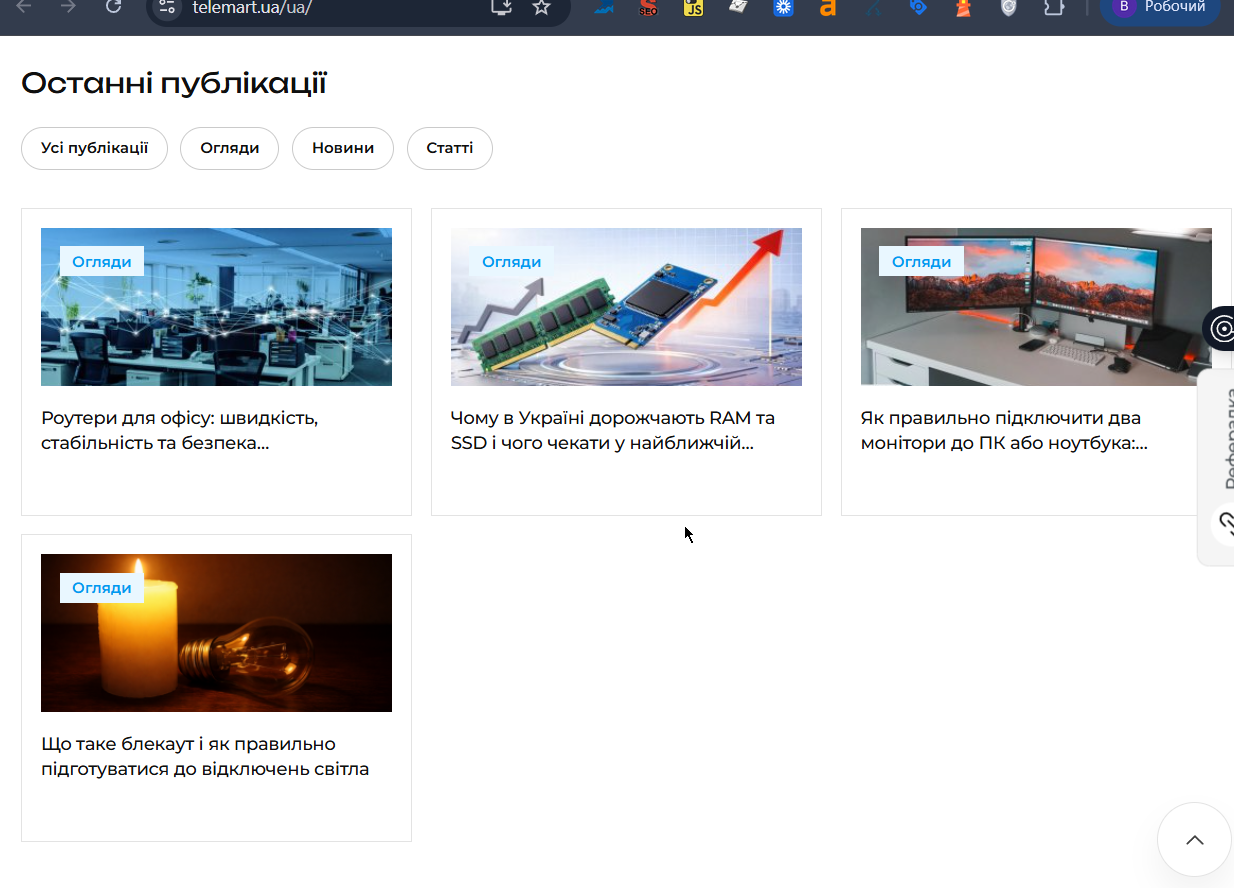Open article 'Чому в Україні дорожчають RAM'
This screenshot has height=888, width=1234.
pos(613,430)
